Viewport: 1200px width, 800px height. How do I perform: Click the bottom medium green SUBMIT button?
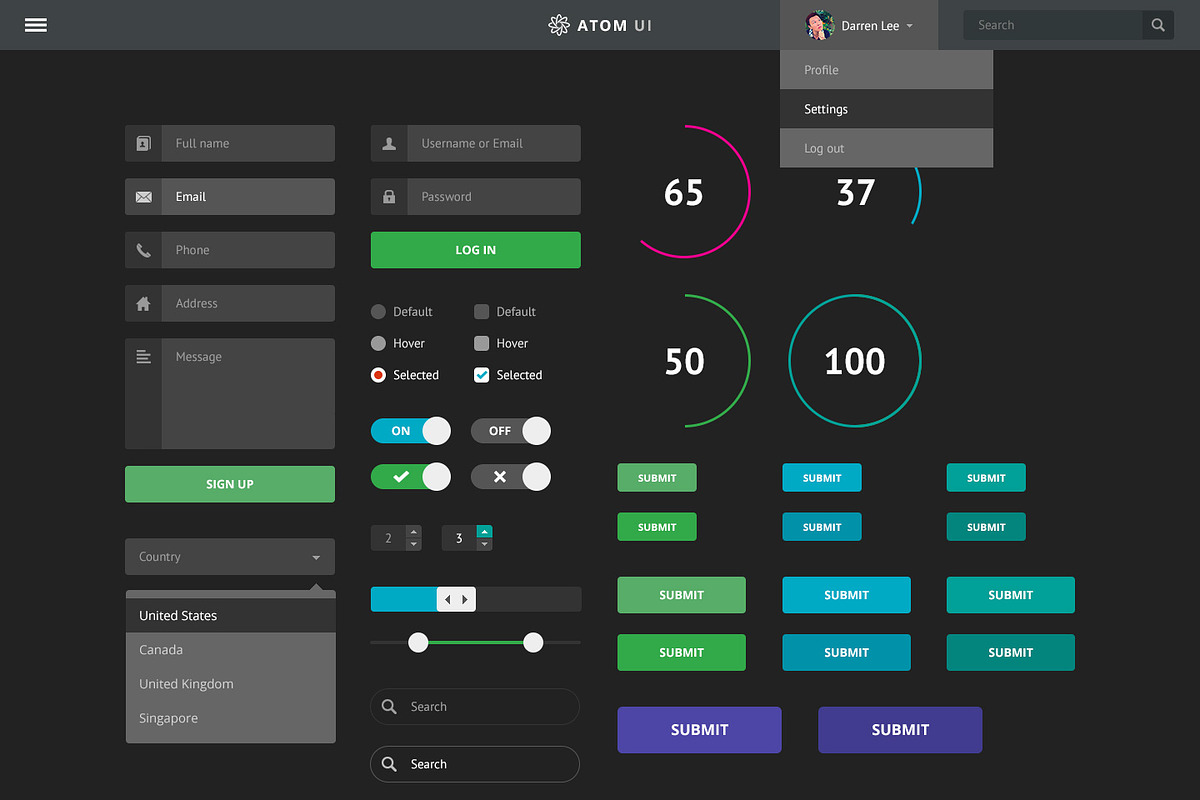681,652
